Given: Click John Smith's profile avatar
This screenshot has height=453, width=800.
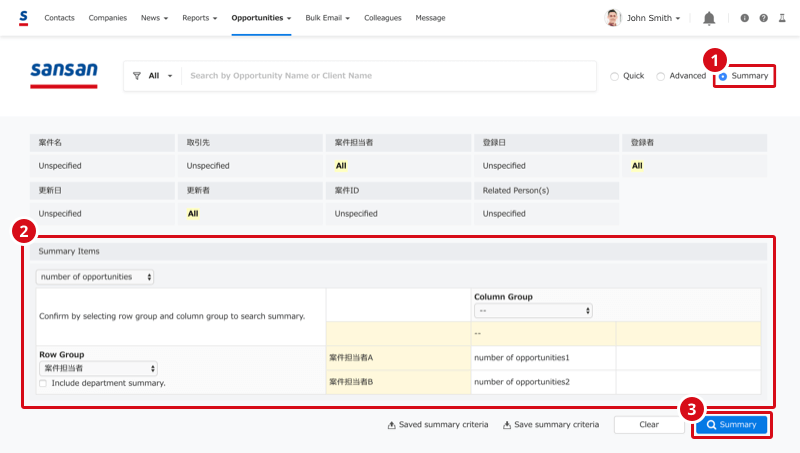Looking at the screenshot, I should 613,18.
